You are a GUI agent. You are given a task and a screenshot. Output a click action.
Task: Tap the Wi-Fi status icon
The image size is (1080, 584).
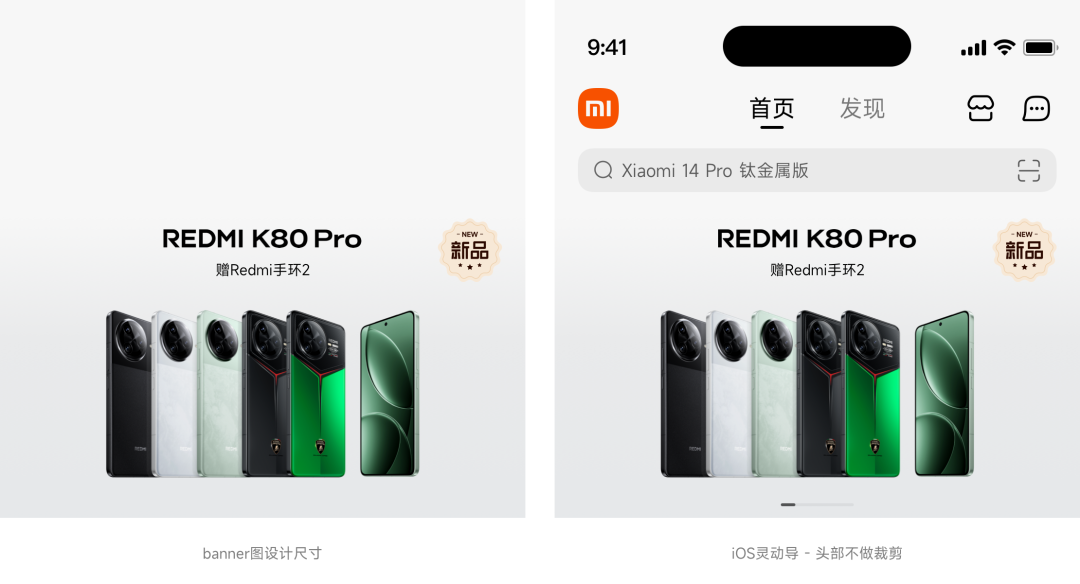1005,48
